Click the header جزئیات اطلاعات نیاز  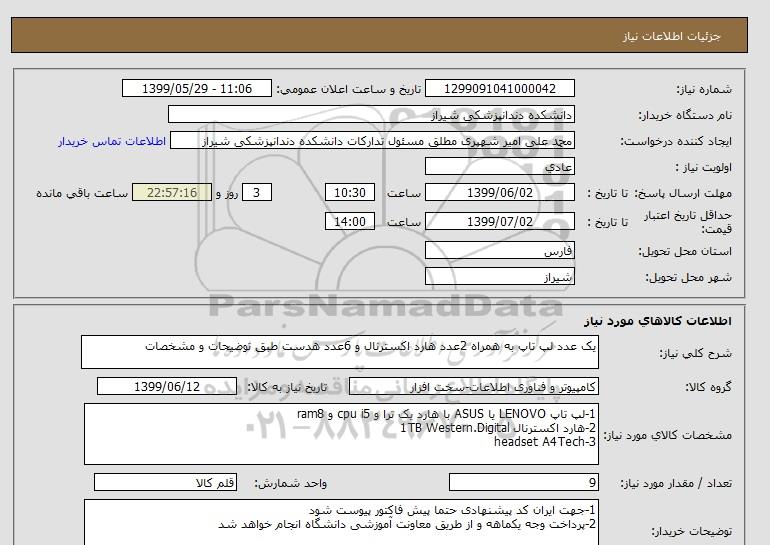(x=671, y=36)
